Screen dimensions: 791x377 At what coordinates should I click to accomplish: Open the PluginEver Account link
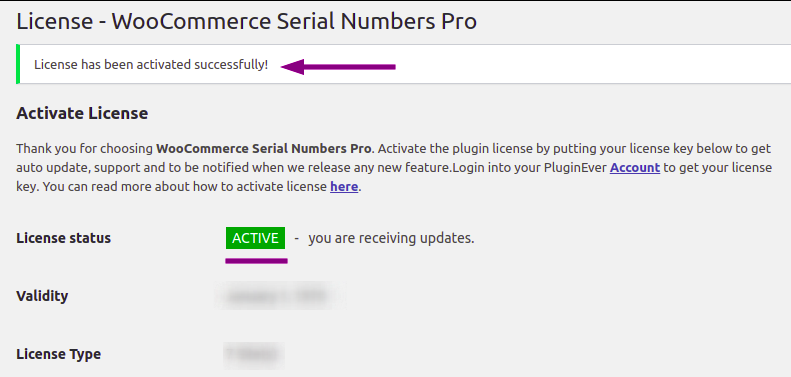pos(635,168)
